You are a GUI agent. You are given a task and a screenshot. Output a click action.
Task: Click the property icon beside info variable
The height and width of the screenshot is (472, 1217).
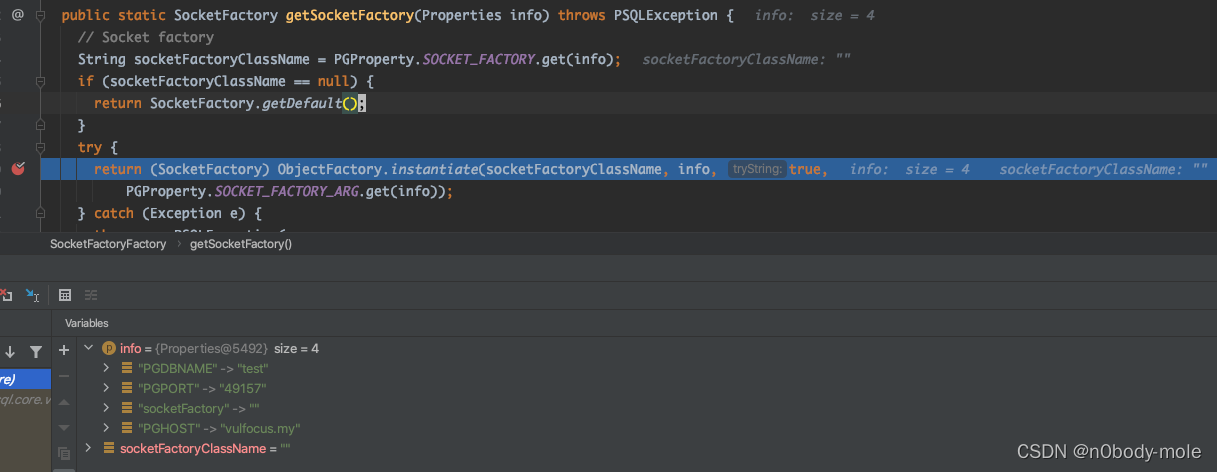pos(109,348)
